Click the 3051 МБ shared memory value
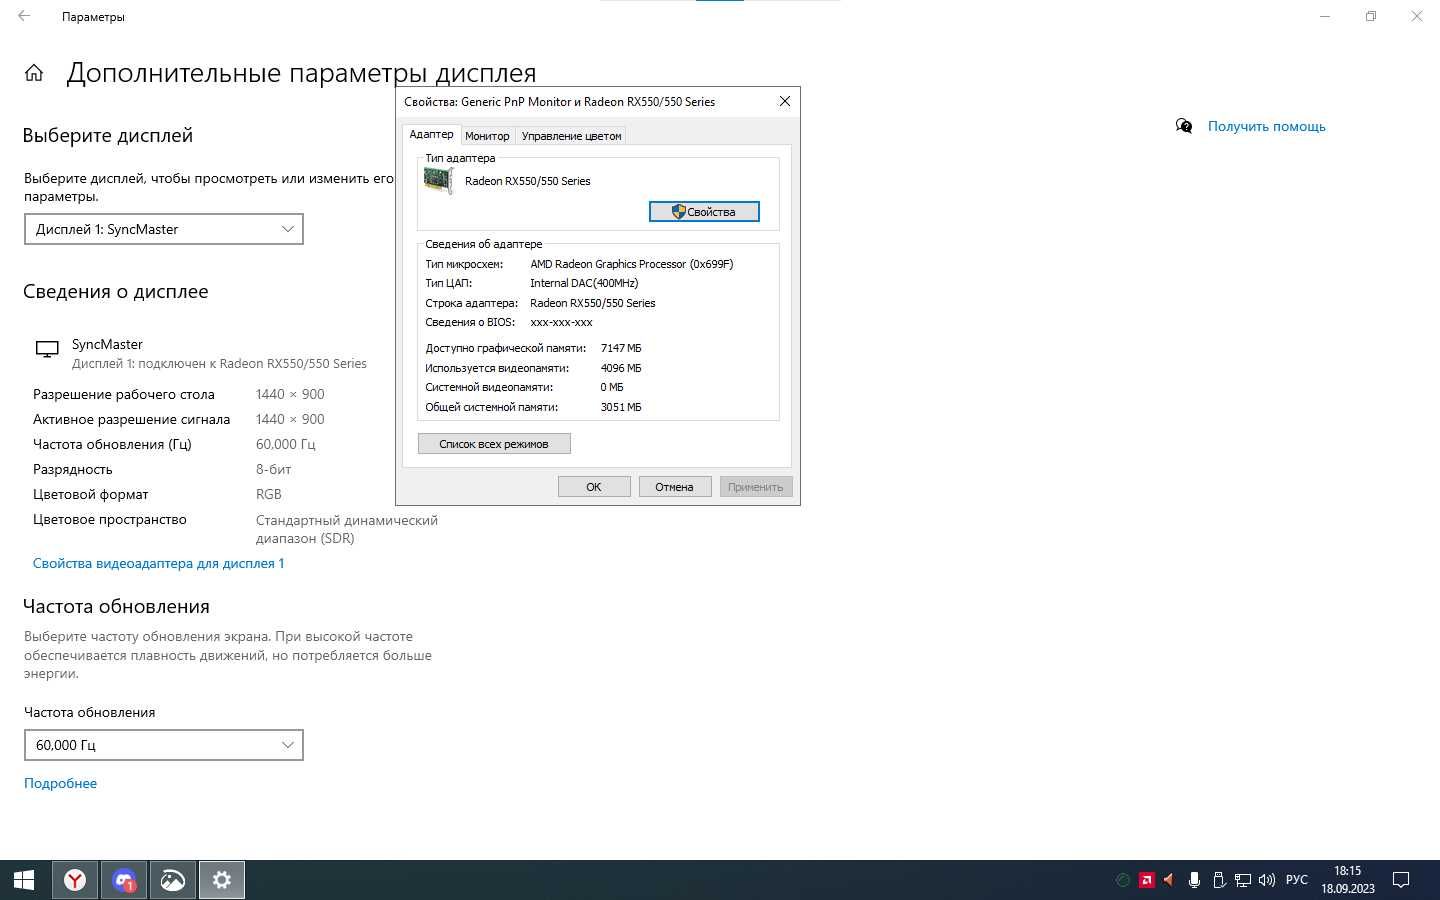This screenshot has height=900, width=1440. (621, 407)
